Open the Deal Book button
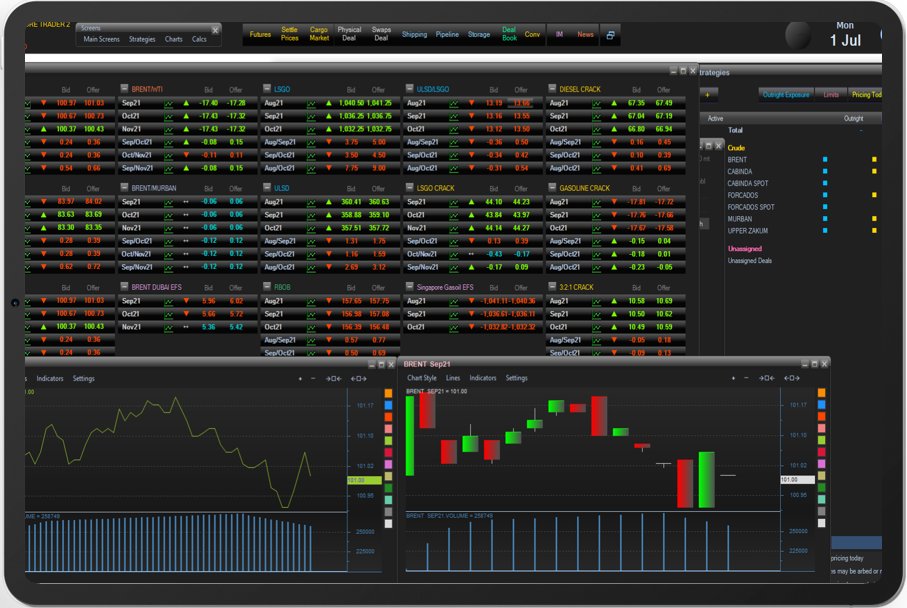907x608 pixels. 509,34
